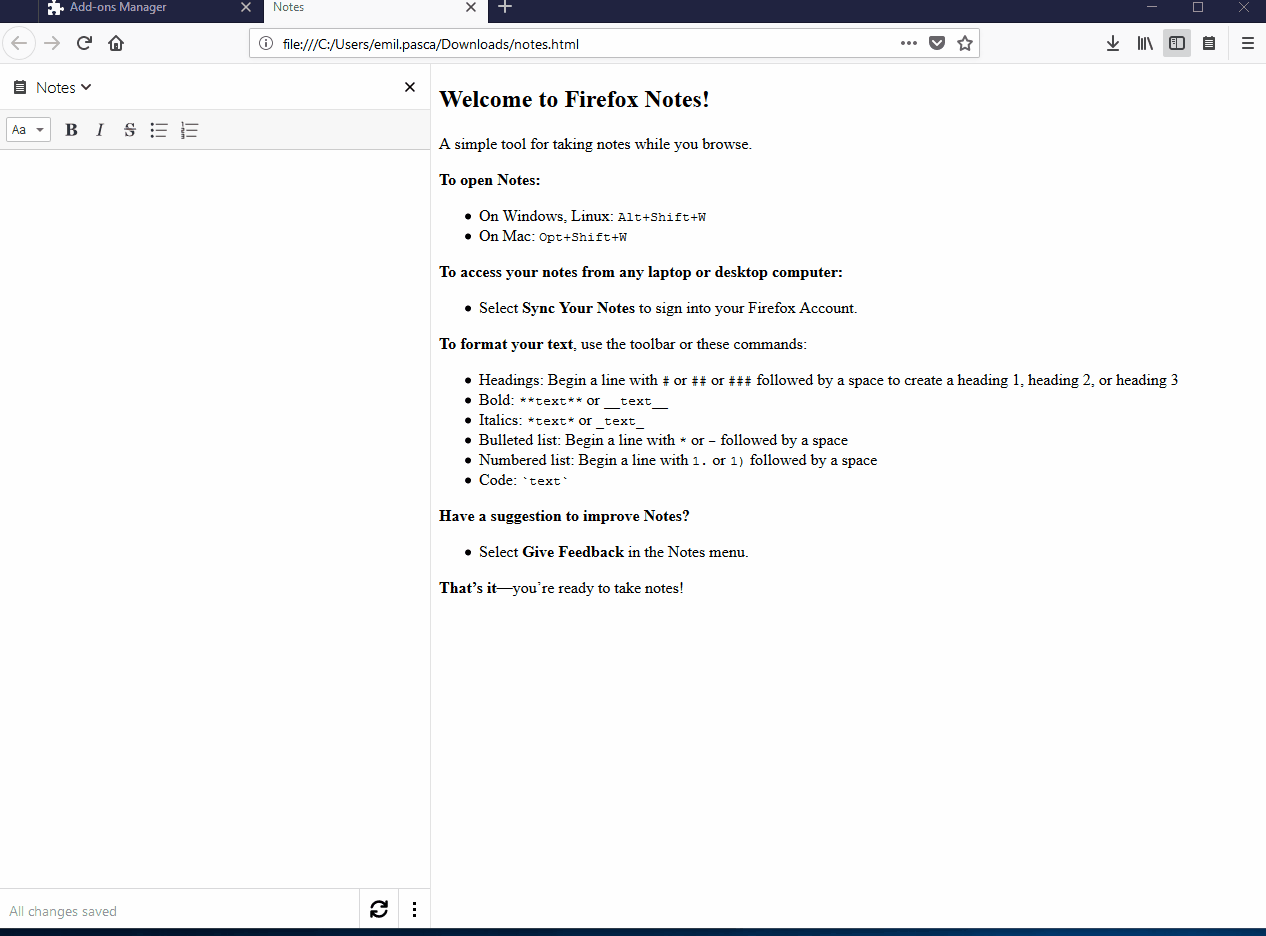1266x936 pixels.
Task: Open the Aa text size dropdown
Action: (x=28, y=130)
